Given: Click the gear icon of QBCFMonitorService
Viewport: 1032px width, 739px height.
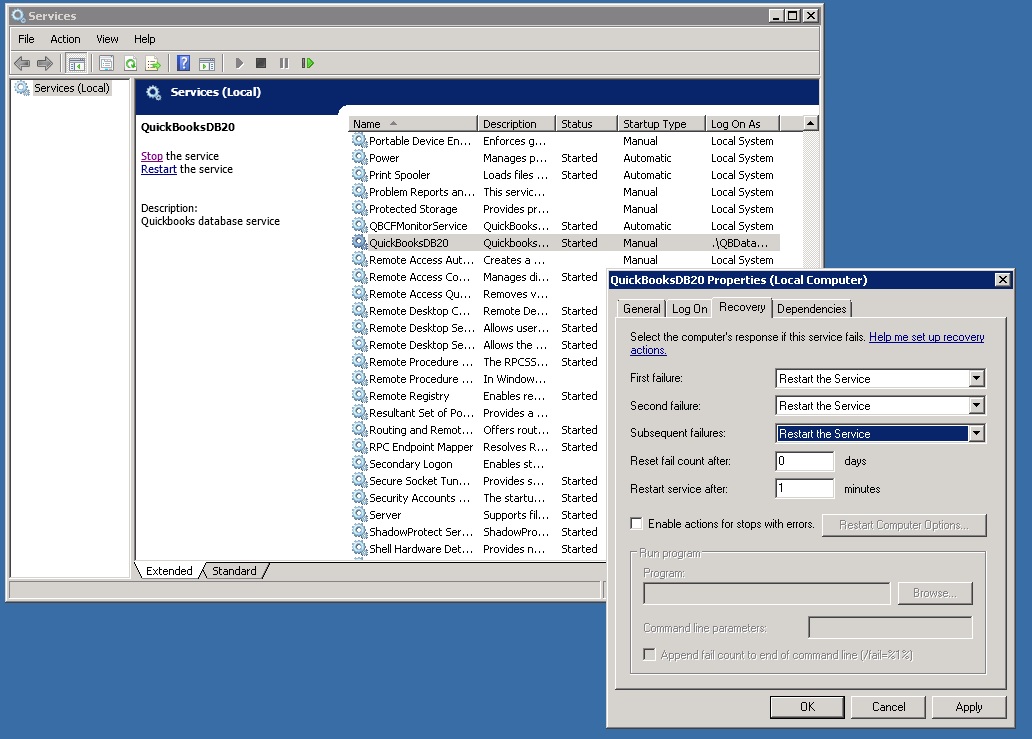Looking at the screenshot, I should point(359,225).
